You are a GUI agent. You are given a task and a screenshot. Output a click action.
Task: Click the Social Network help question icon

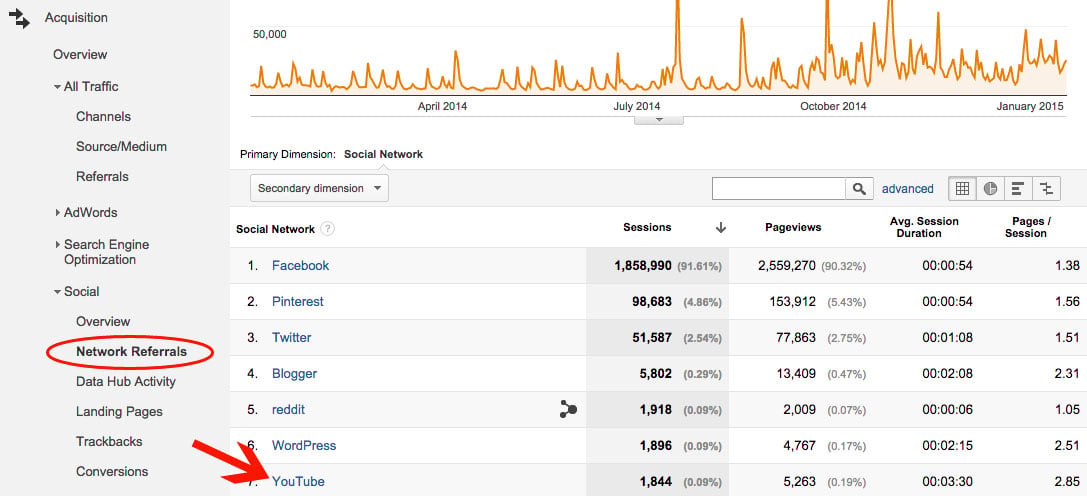click(x=328, y=229)
